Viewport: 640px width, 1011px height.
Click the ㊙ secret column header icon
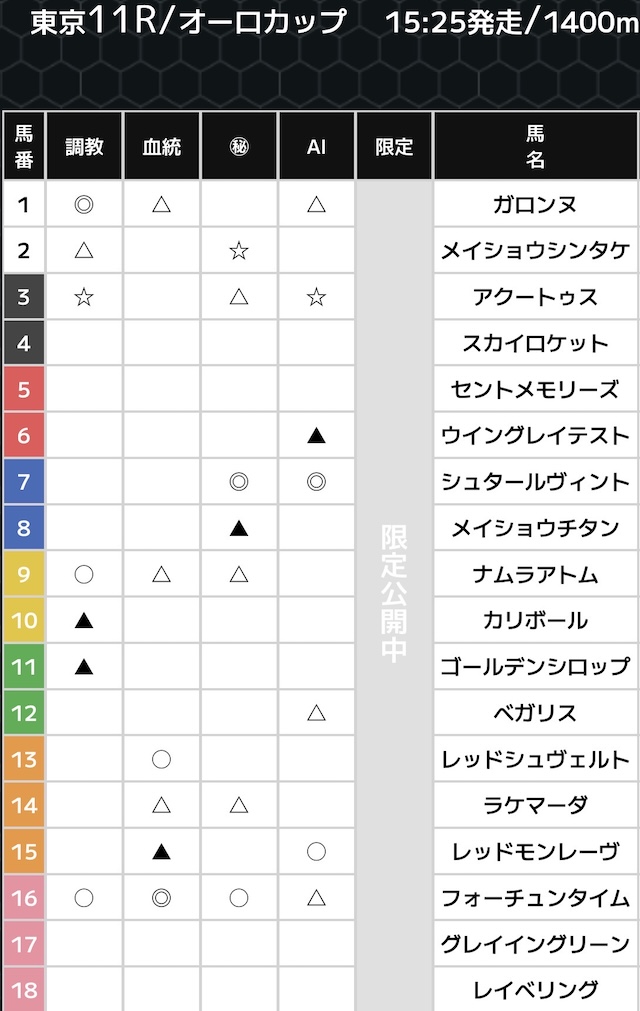click(239, 147)
